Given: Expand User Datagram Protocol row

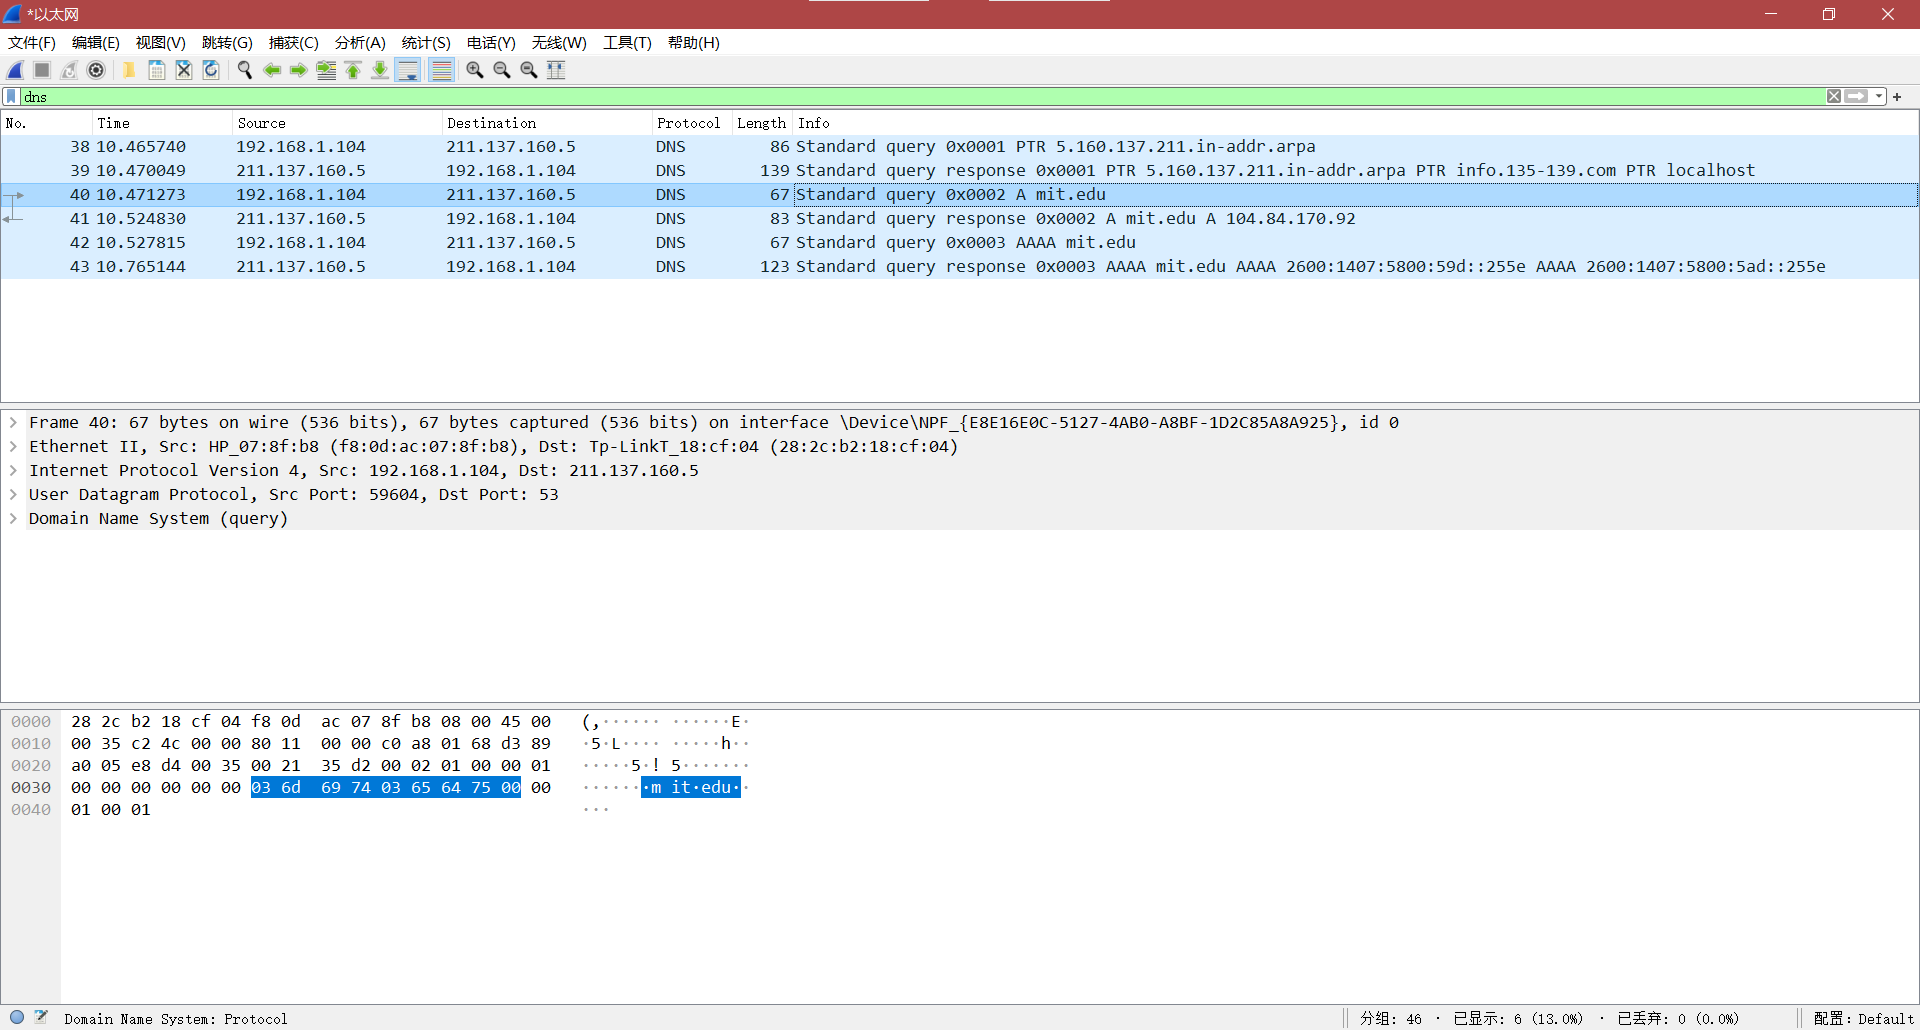Looking at the screenshot, I should click(x=13, y=495).
